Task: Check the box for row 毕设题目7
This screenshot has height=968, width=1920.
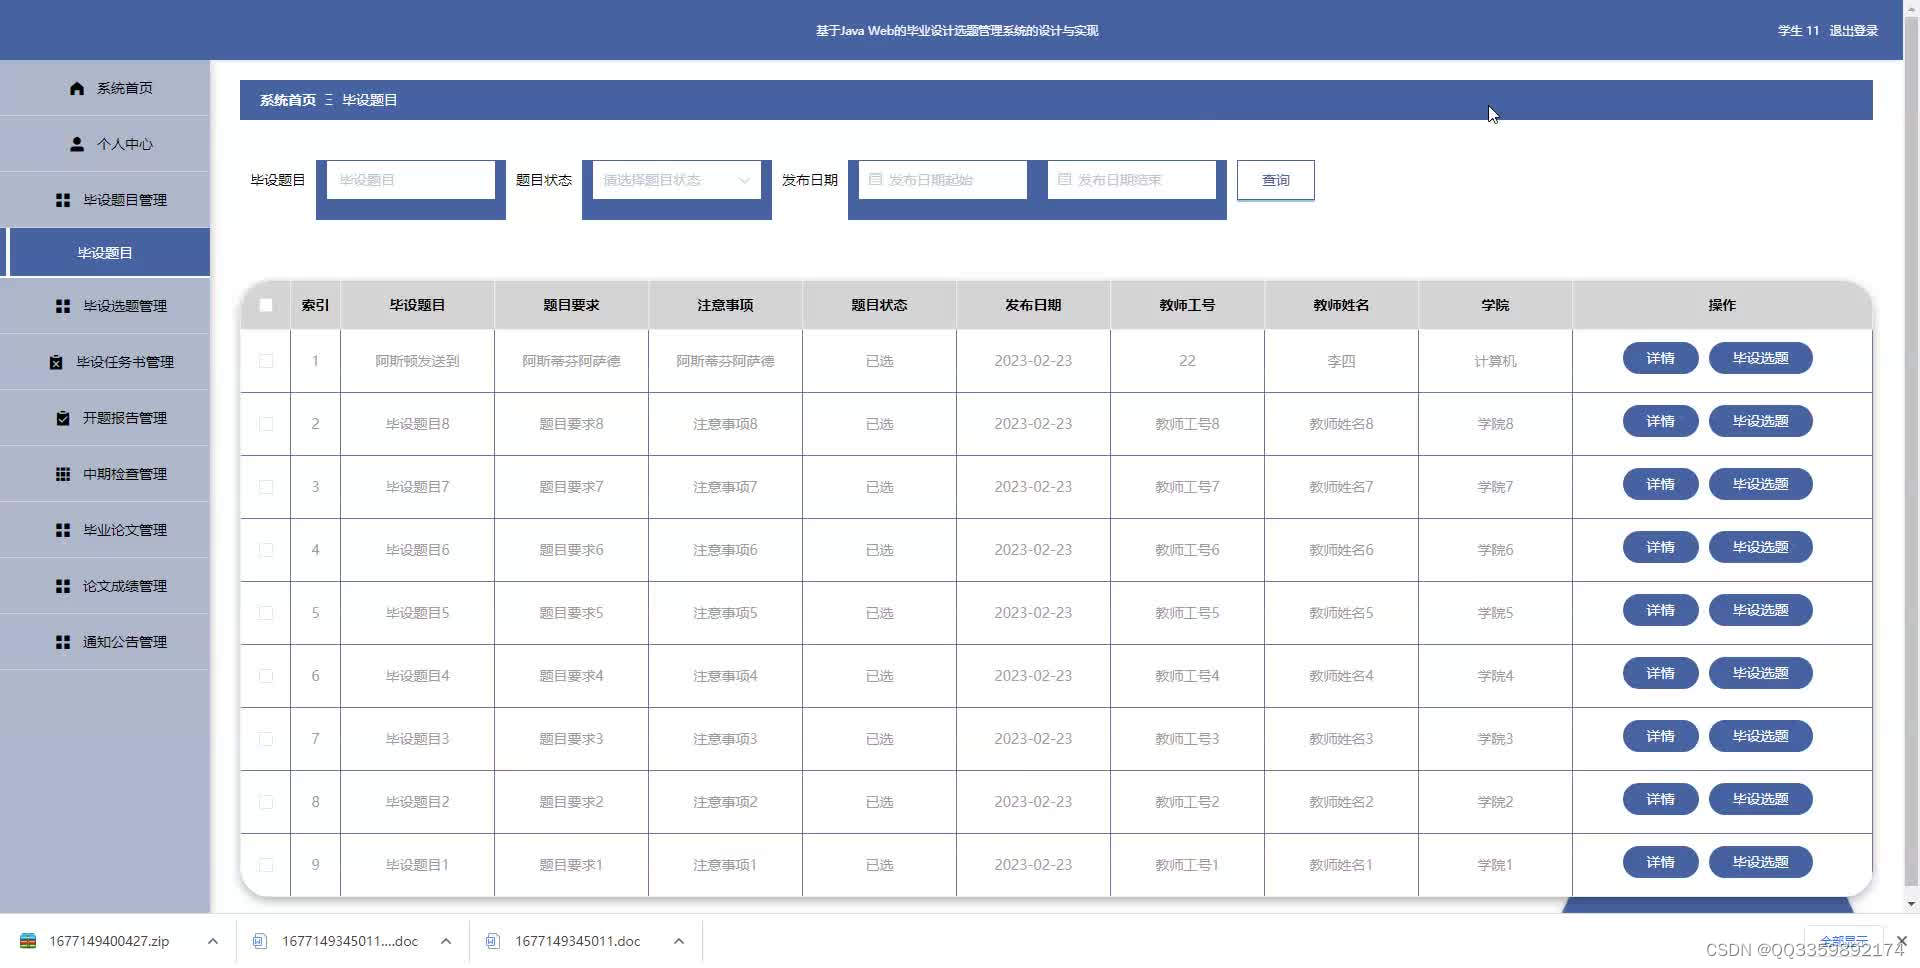Action: [x=266, y=487]
